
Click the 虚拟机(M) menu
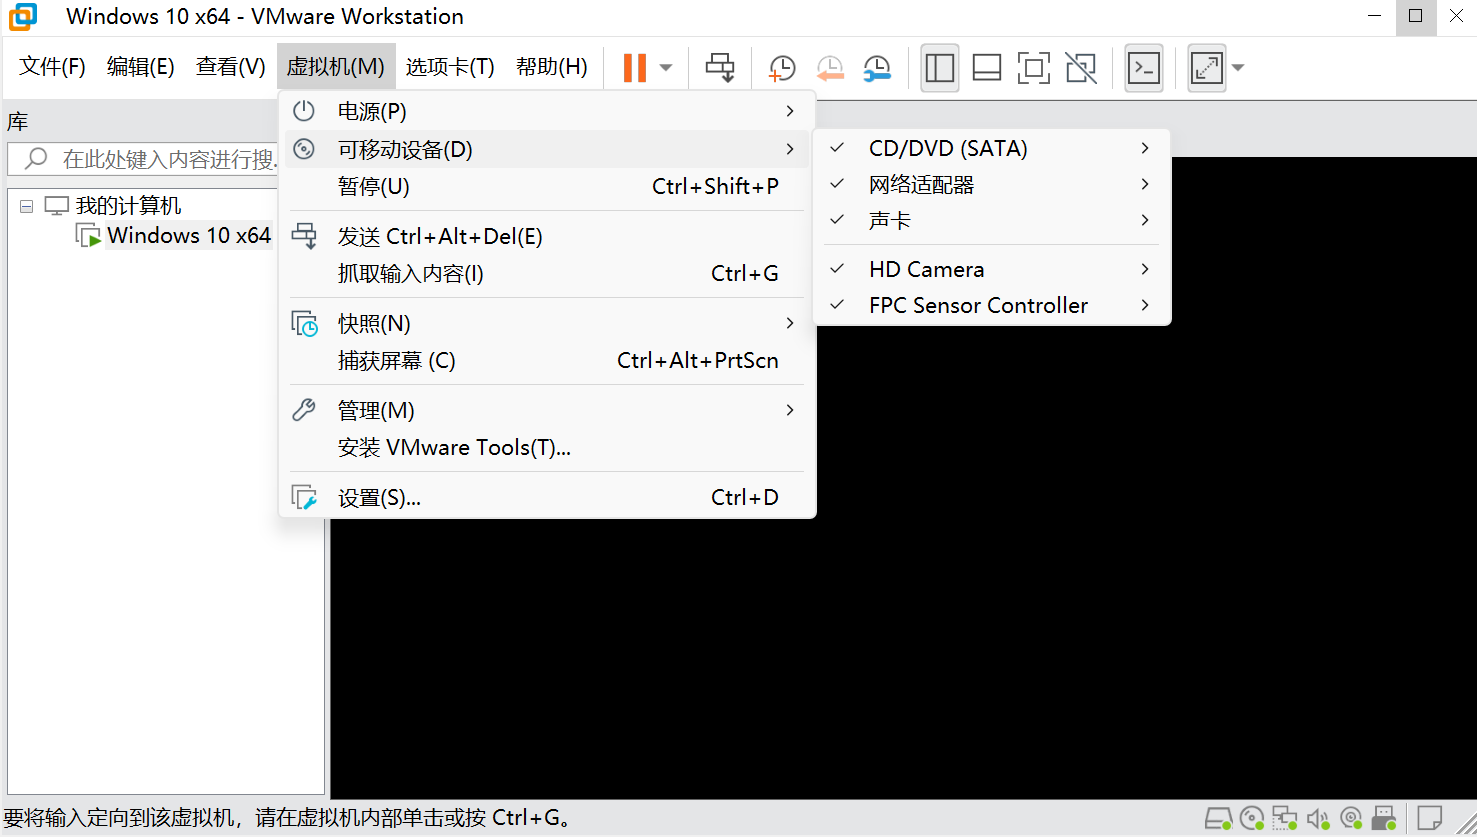tap(336, 67)
